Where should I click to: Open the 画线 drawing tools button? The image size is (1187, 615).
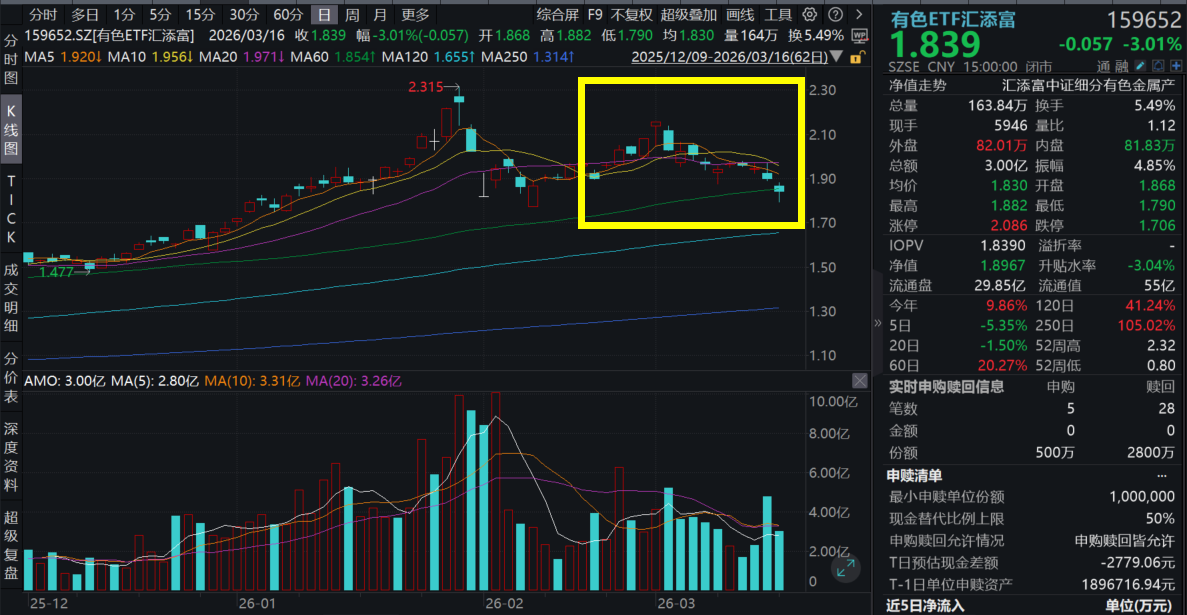click(740, 15)
